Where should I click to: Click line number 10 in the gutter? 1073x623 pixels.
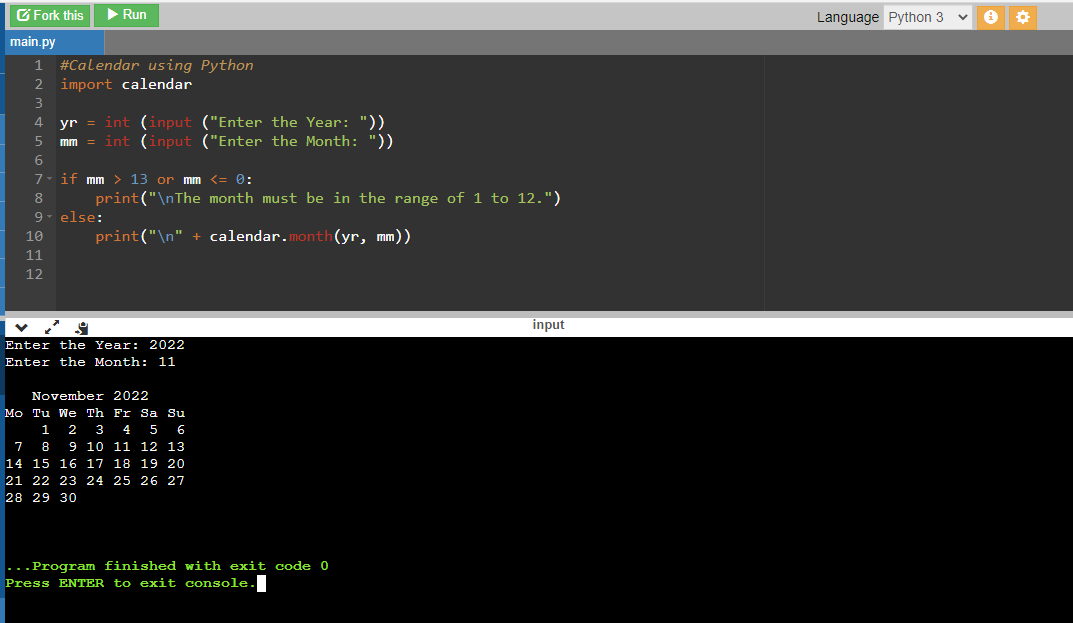tap(34, 236)
